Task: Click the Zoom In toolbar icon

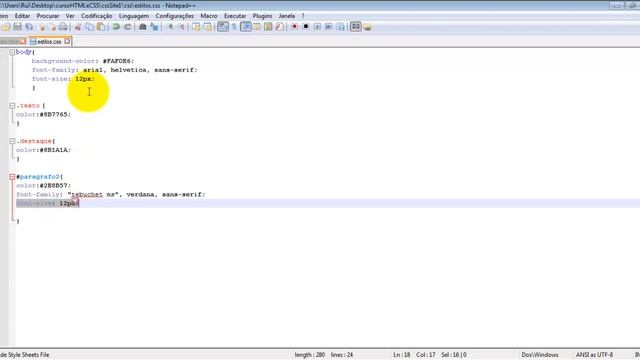Action: coord(170,27)
